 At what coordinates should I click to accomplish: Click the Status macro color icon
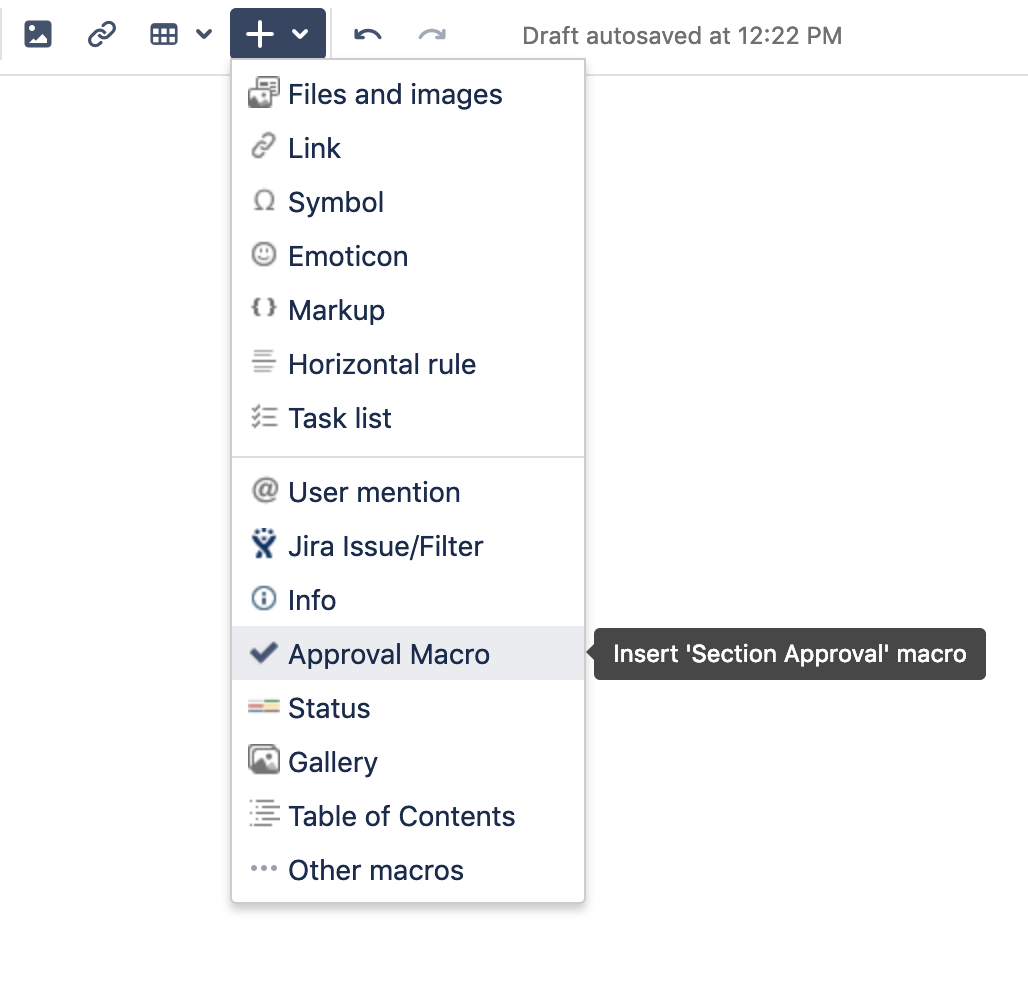click(x=263, y=708)
